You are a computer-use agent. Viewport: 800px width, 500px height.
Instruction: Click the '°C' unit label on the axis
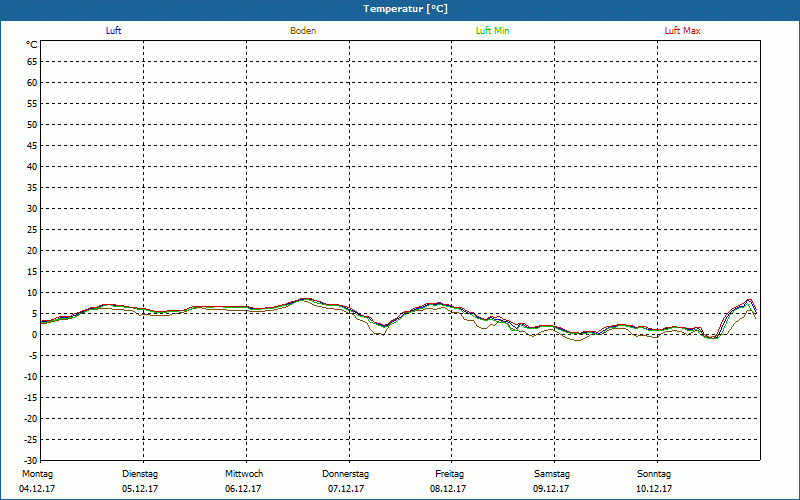pos(32,45)
